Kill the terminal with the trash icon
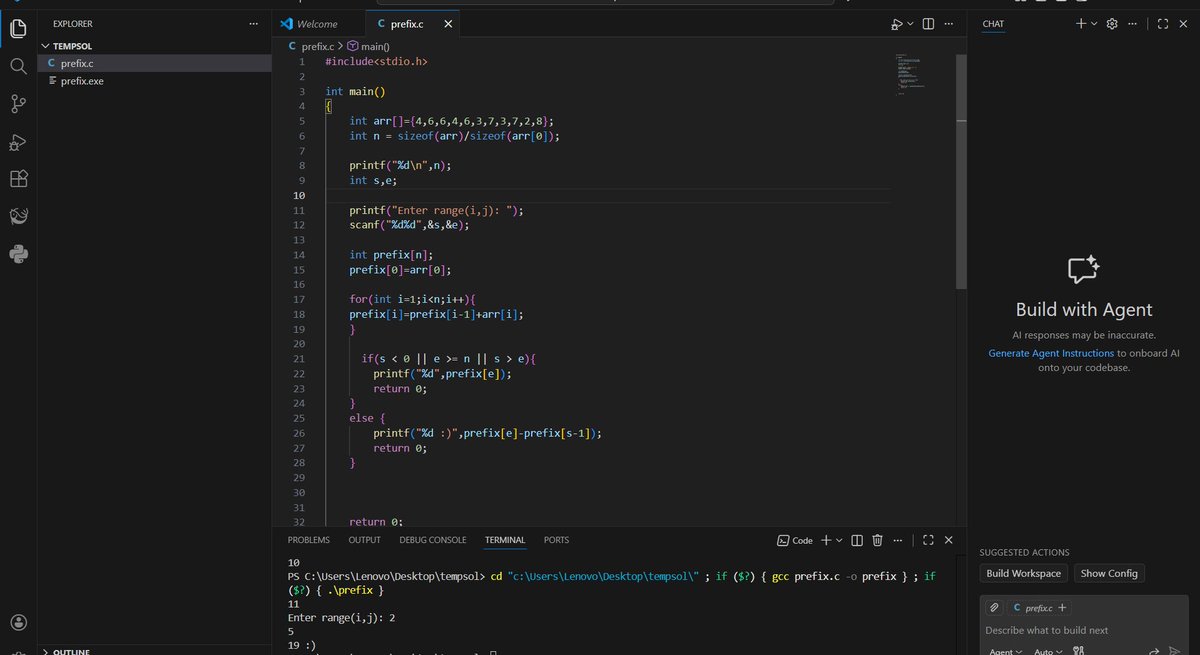 point(877,540)
